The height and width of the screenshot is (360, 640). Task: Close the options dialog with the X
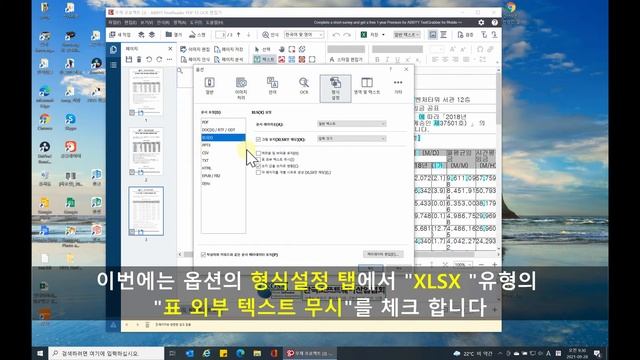click(x=406, y=69)
